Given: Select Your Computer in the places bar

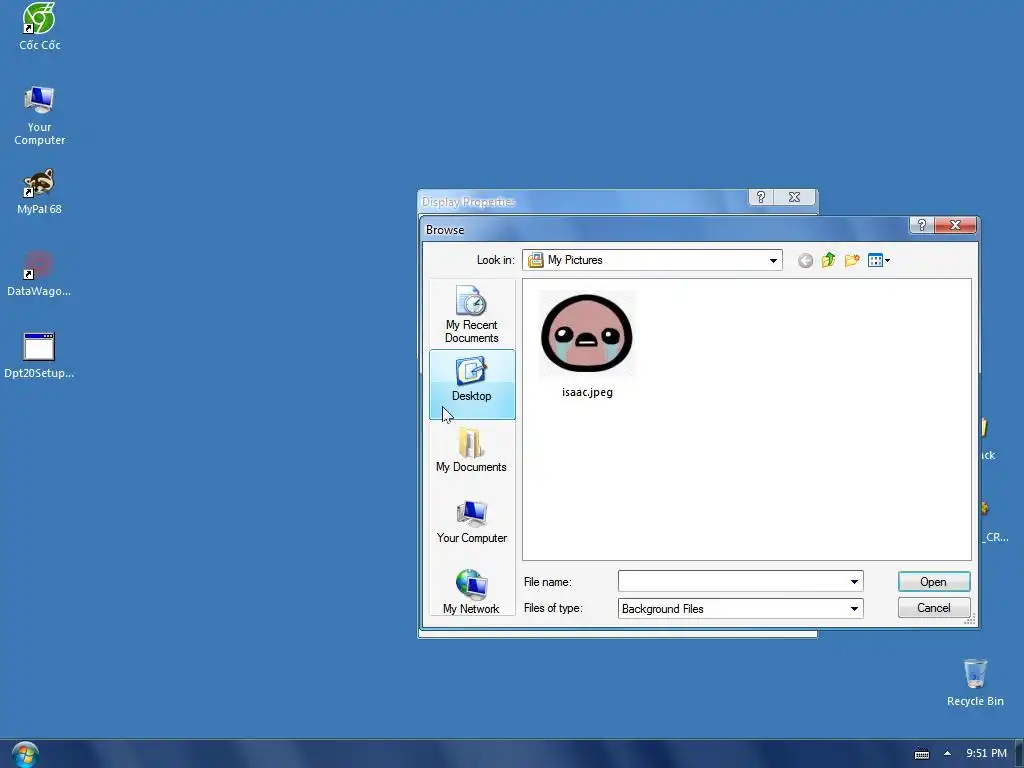Looking at the screenshot, I should [x=472, y=522].
